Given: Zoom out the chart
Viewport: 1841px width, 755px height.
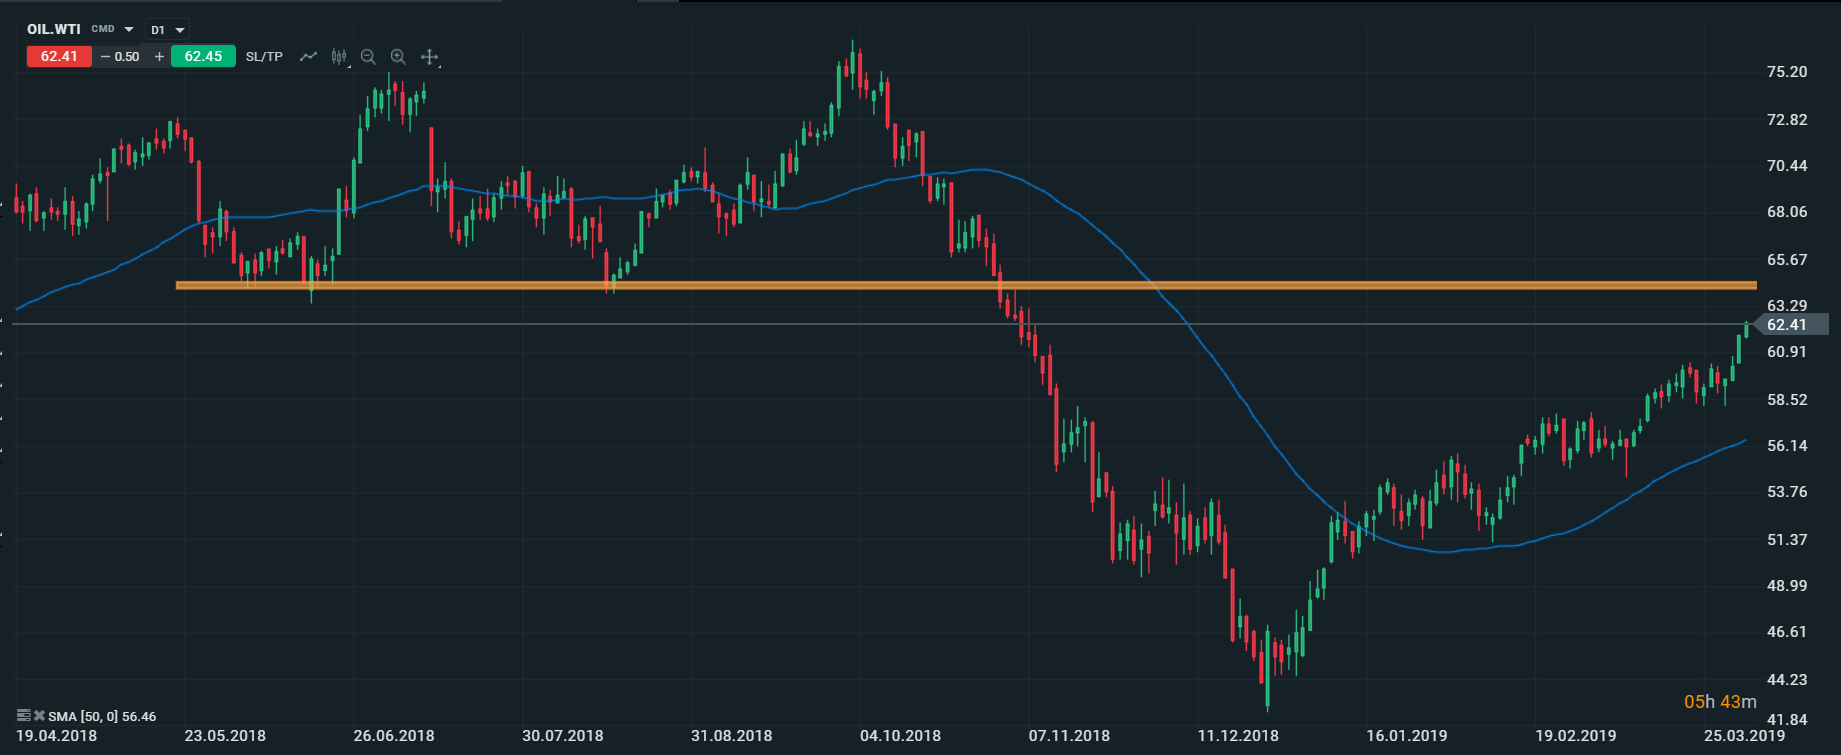Looking at the screenshot, I should coord(368,57).
